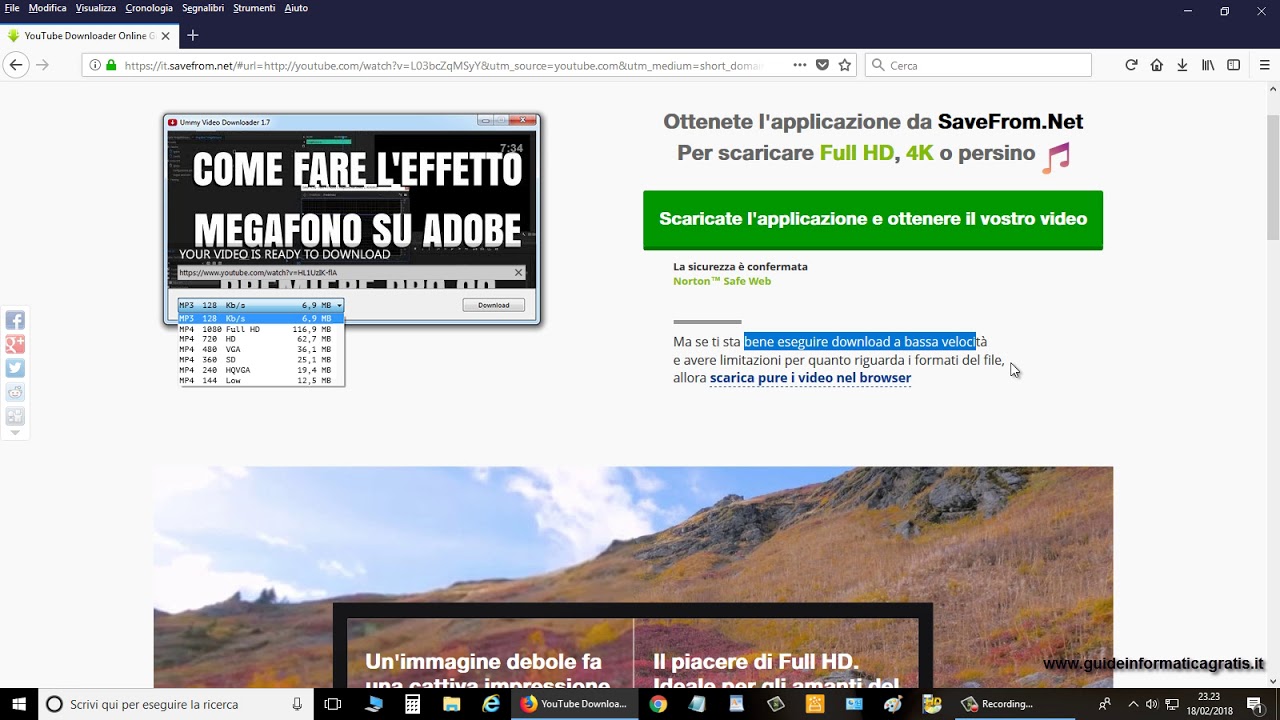The height and width of the screenshot is (720, 1280).
Task: Close the YouTube Downloader tab
Action: click(x=165, y=35)
